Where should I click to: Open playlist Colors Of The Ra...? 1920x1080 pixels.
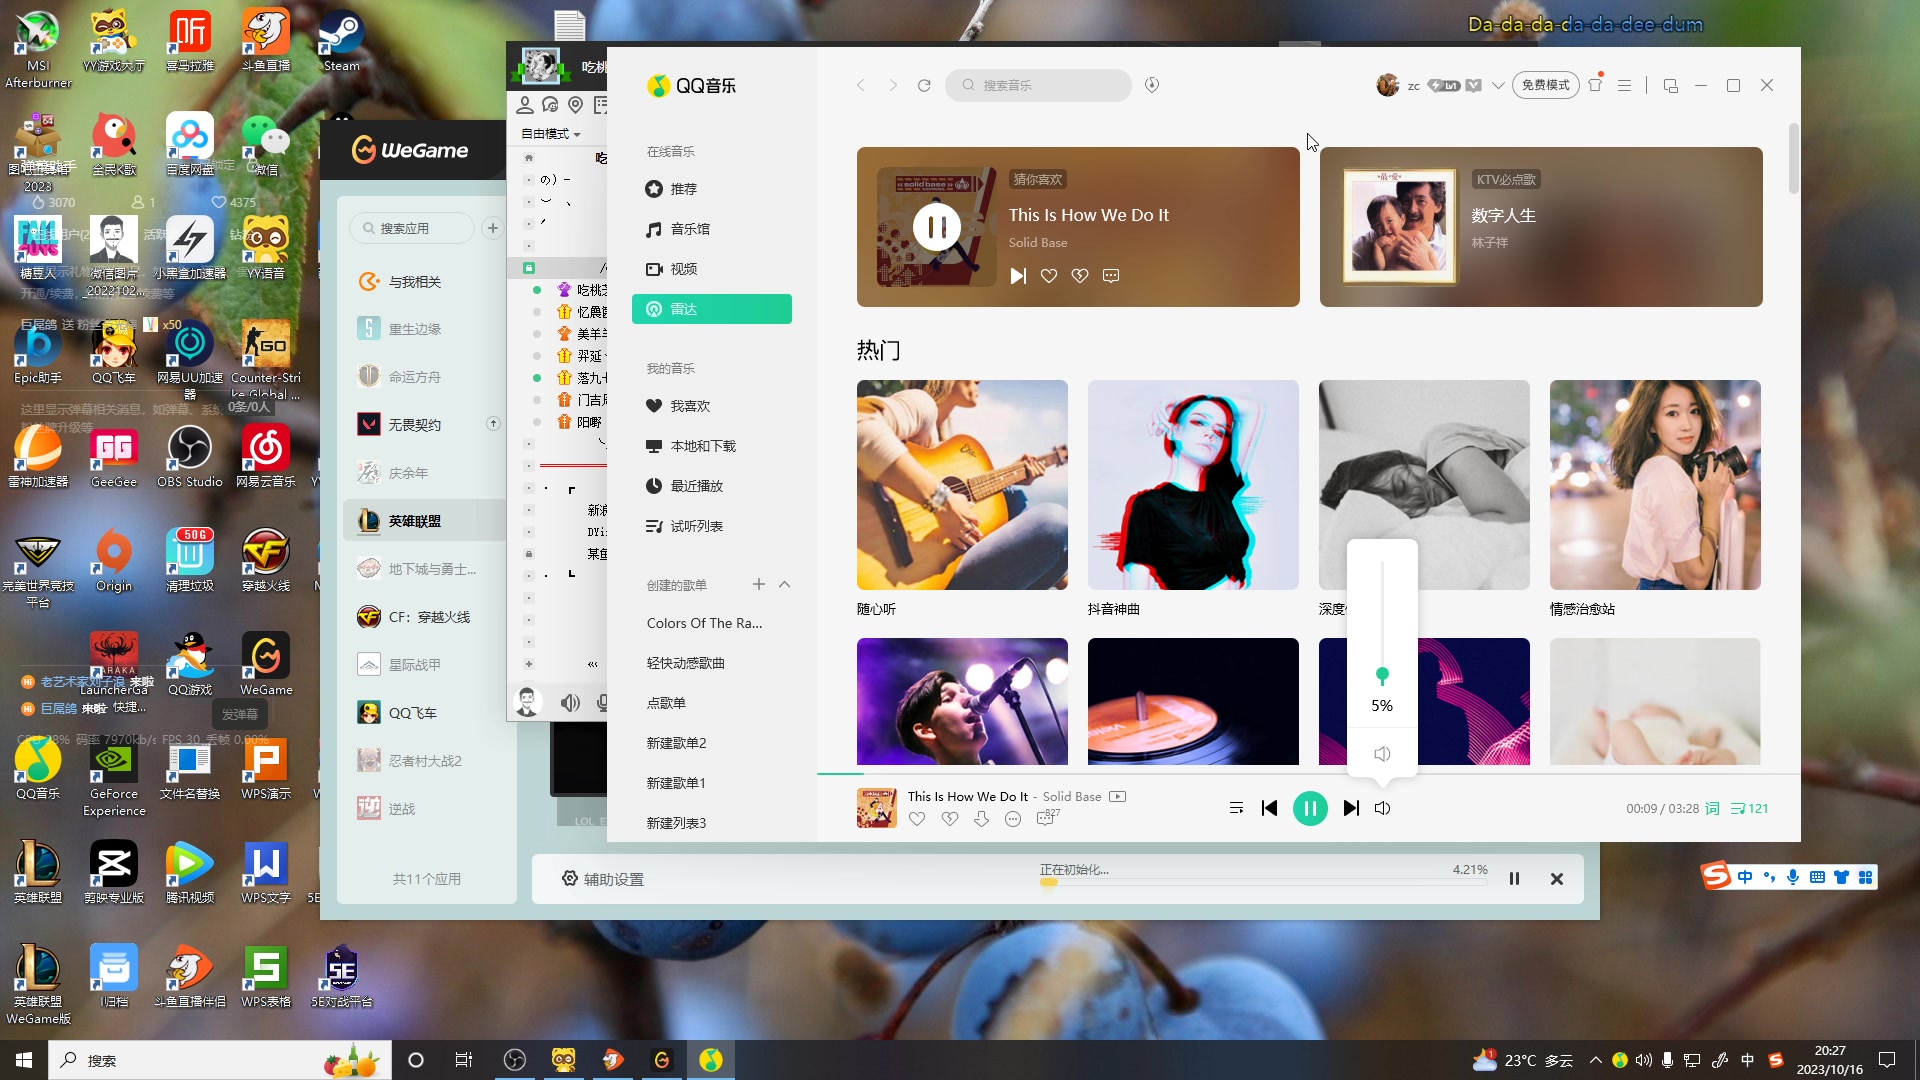click(704, 623)
